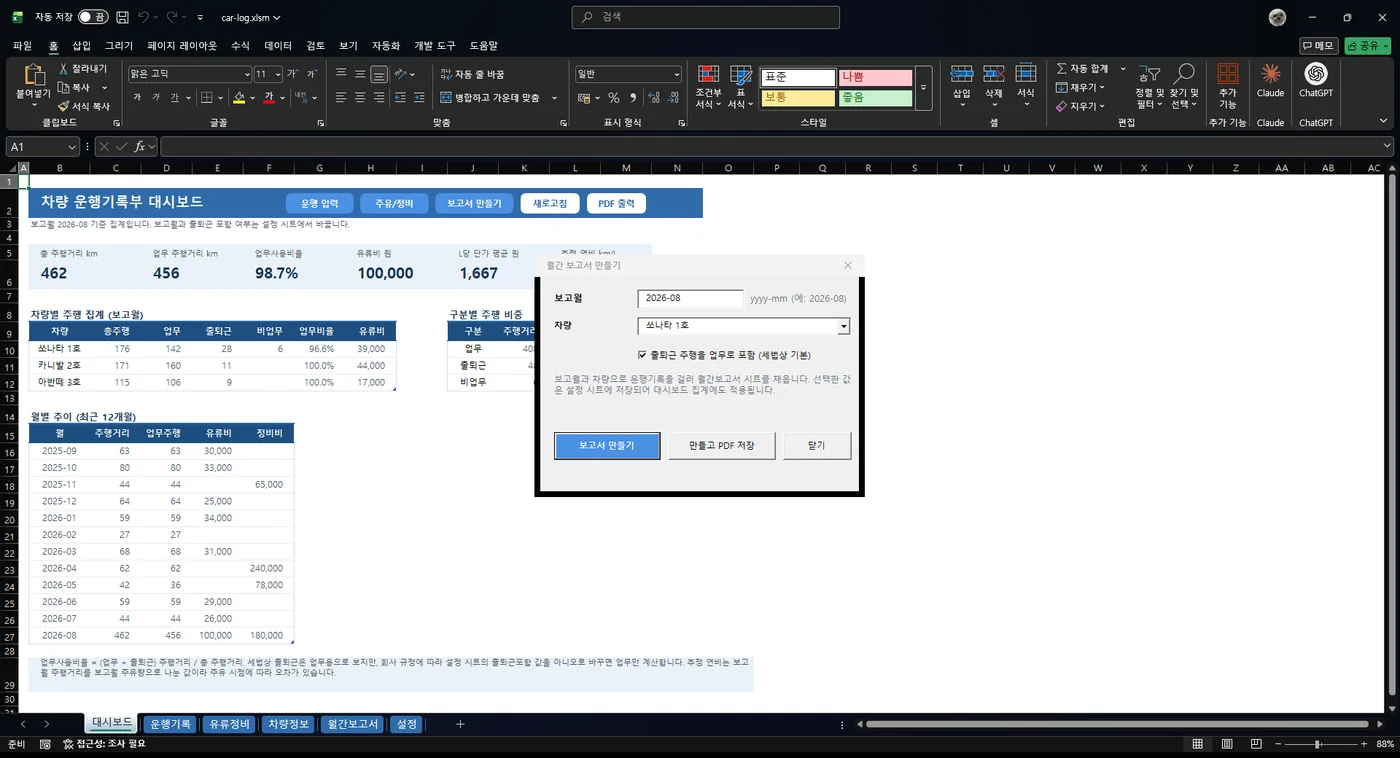Open the font size dropdown showing 11
Image resolution: width=1400 pixels, height=758 pixels.
click(277, 74)
